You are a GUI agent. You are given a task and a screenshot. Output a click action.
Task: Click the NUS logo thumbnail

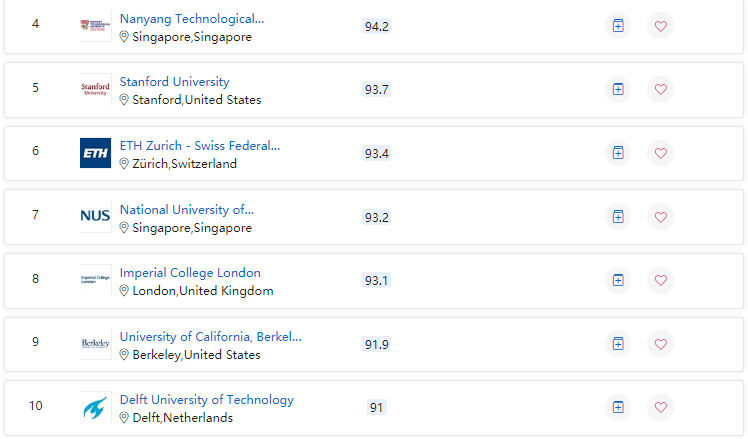coord(95,216)
